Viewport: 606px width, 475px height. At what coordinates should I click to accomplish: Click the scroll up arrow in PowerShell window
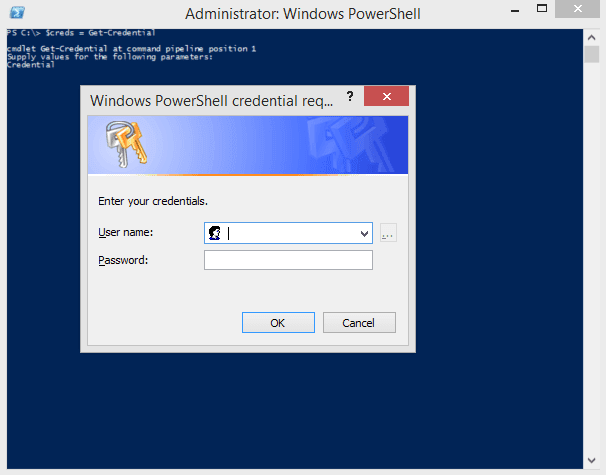591,37
